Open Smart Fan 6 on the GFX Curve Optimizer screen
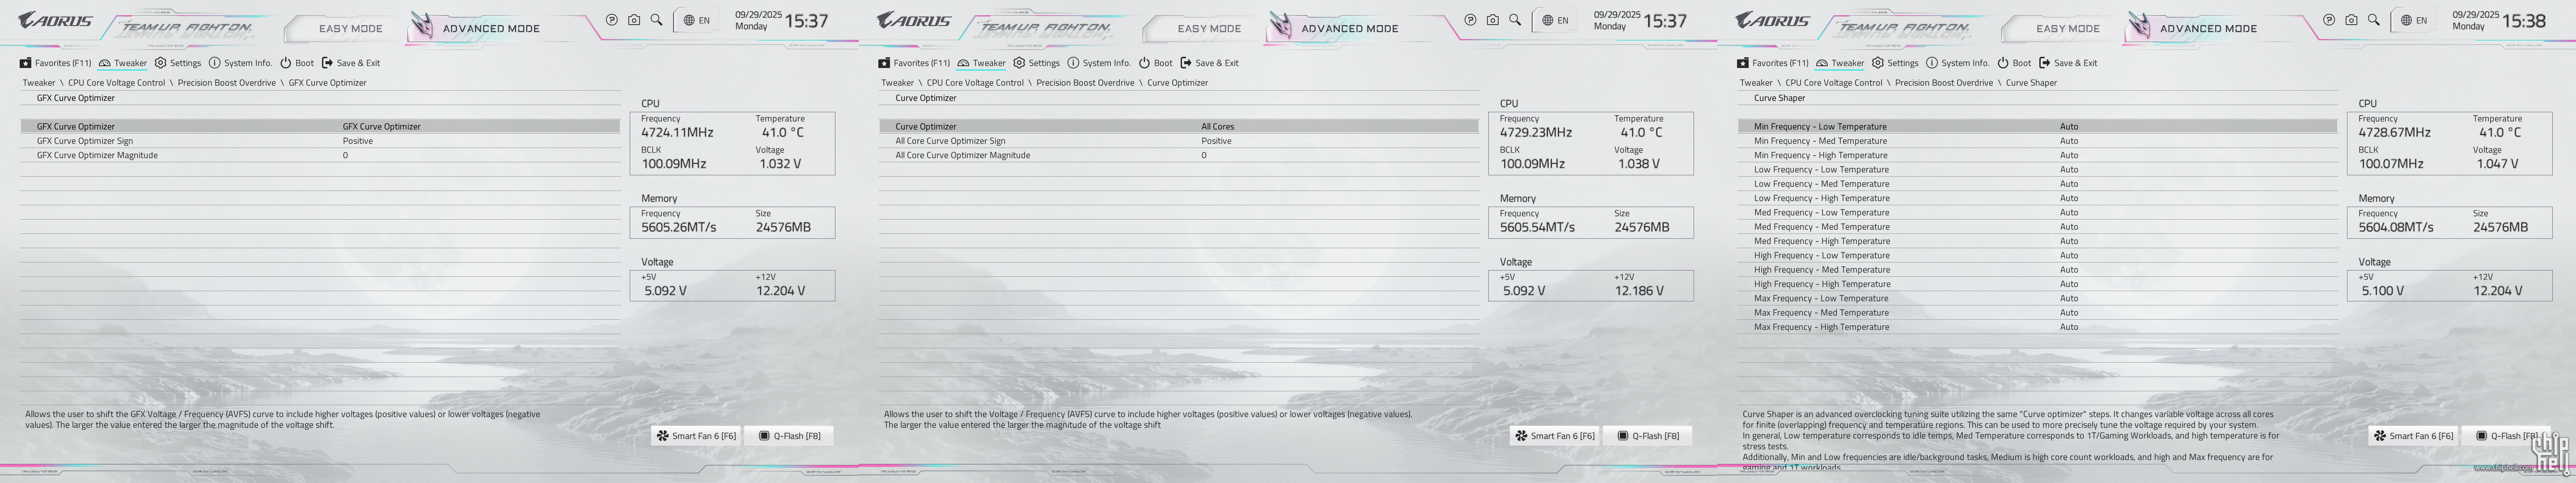 (x=696, y=436)
